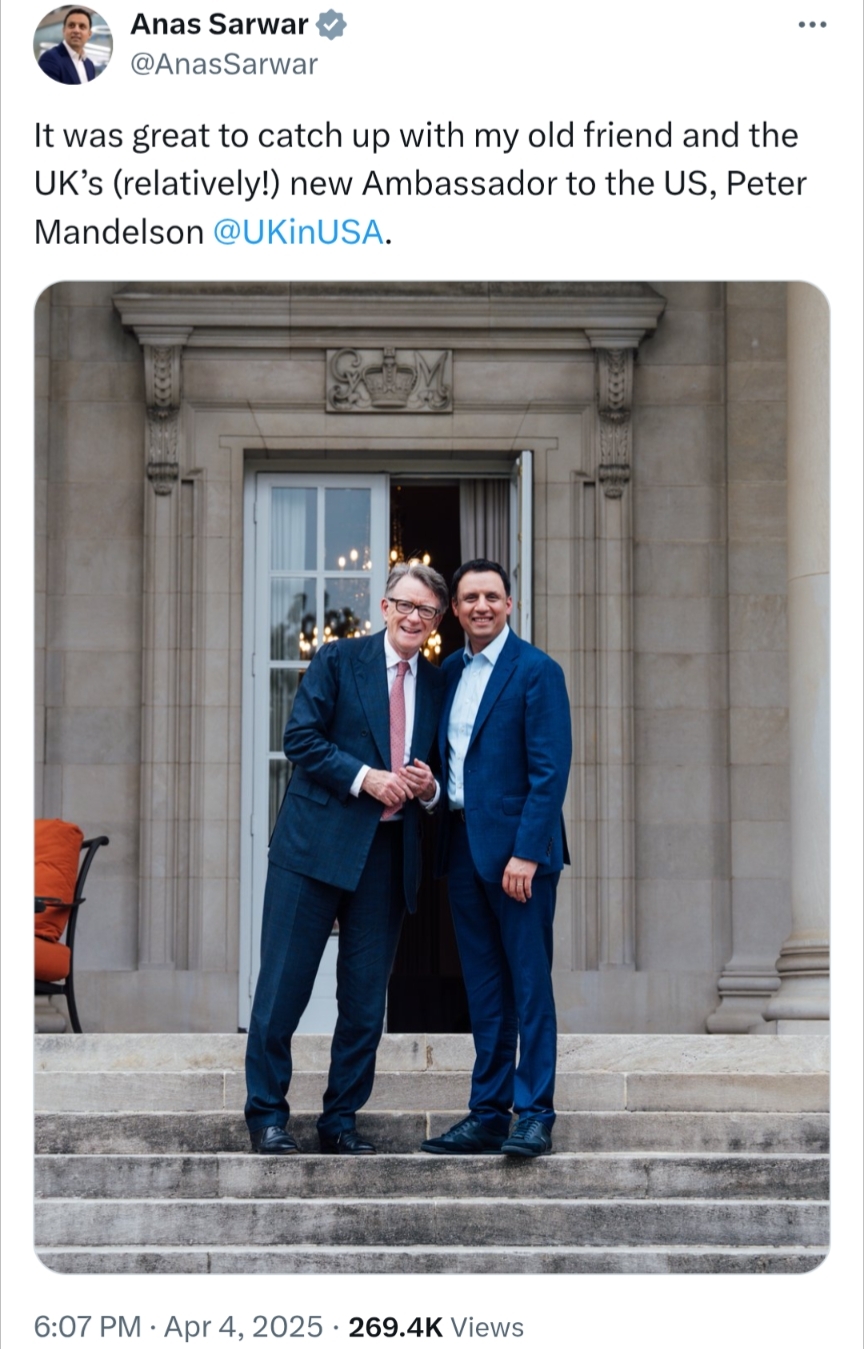
Task: Click the Anas Sarwar display name
Action: click(x=220, y=25)
